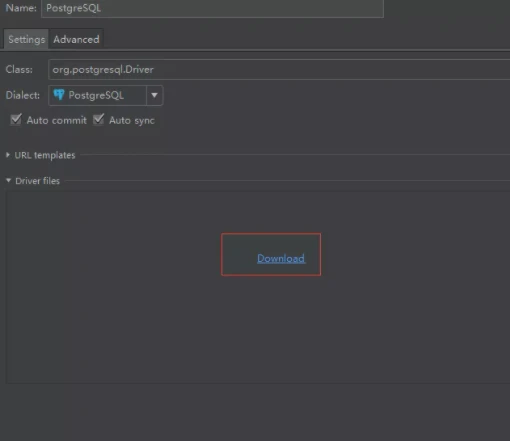Click the PostgreSQL elephant icon in Dialect
The image size is (510, 441).
[x=59, y=95]
